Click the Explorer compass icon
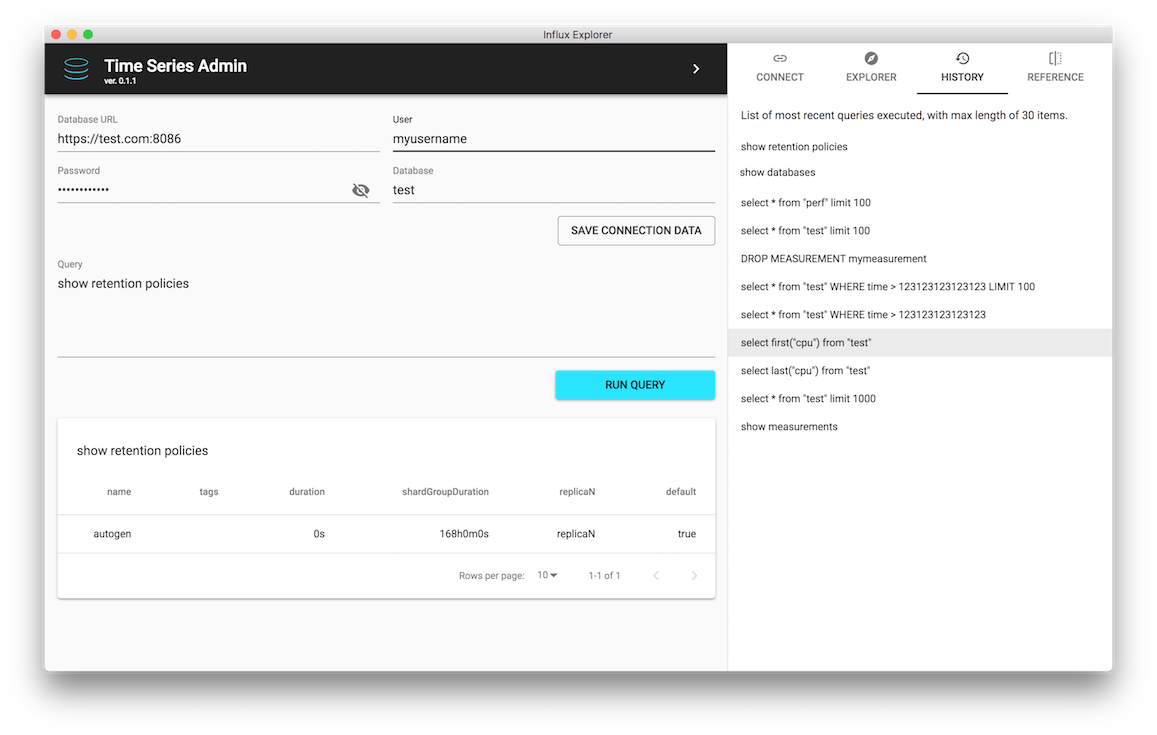The width and height of the screenshot is (1157, 735). coord(871,58)
